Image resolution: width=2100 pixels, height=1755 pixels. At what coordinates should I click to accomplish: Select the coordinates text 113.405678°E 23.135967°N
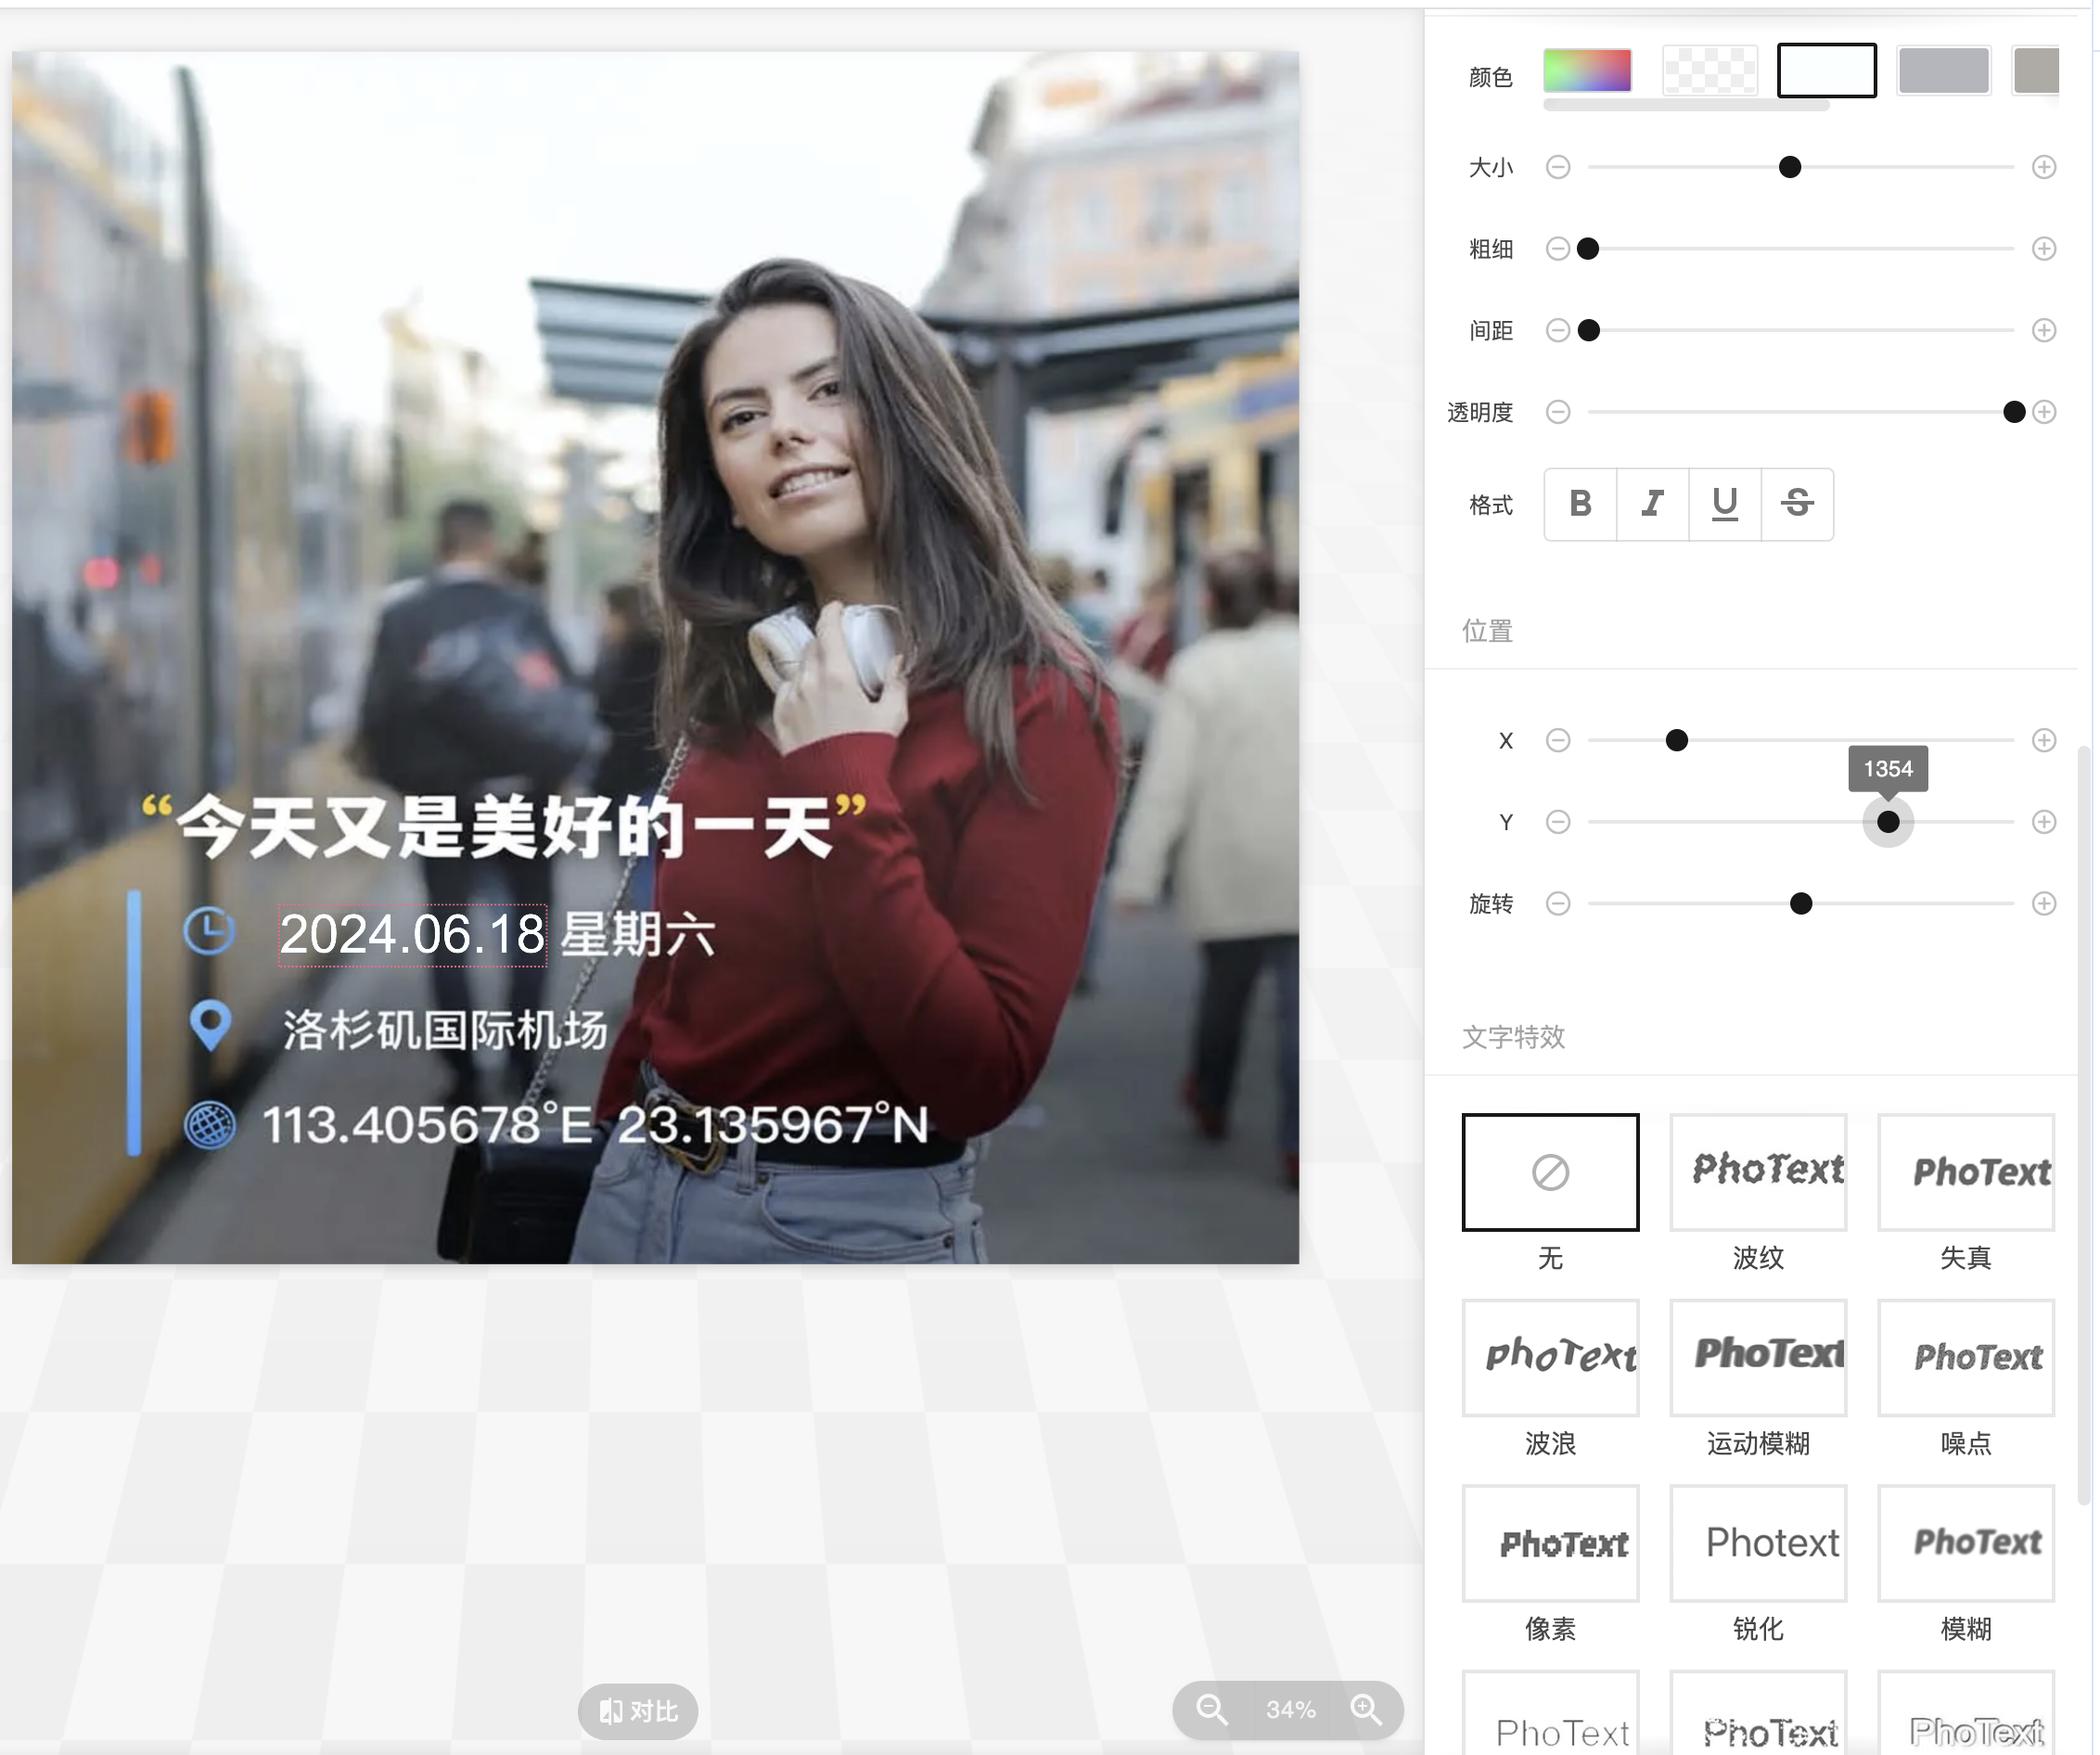coord(596,1126)
